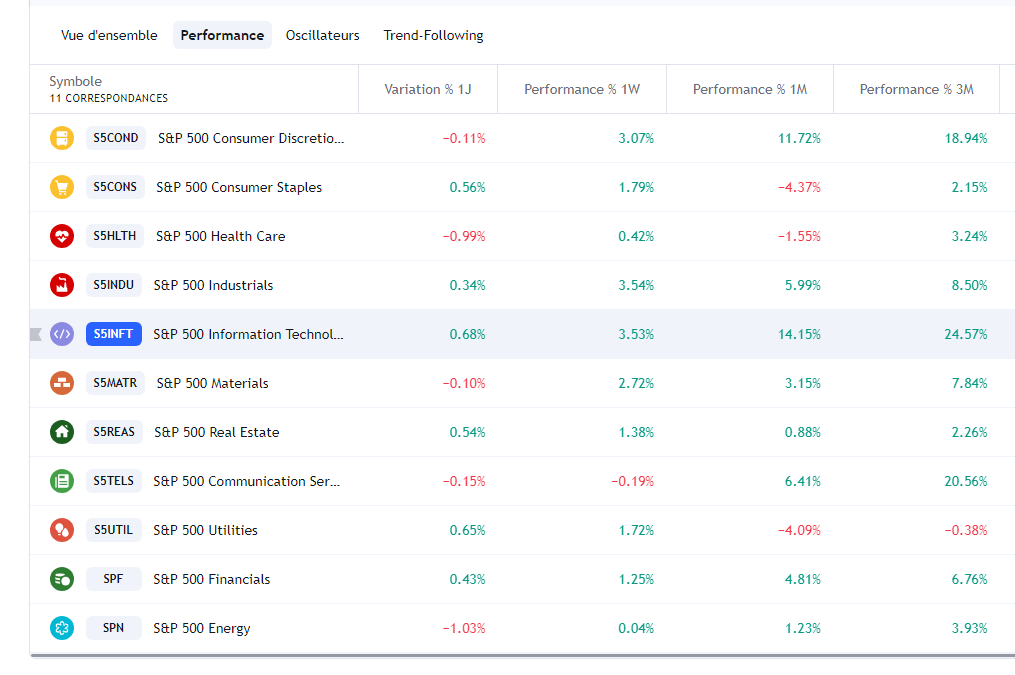This screenshot has width=1015, height=675.
Task: Sort by Variation % 1J column
Action: pos(428,90)
